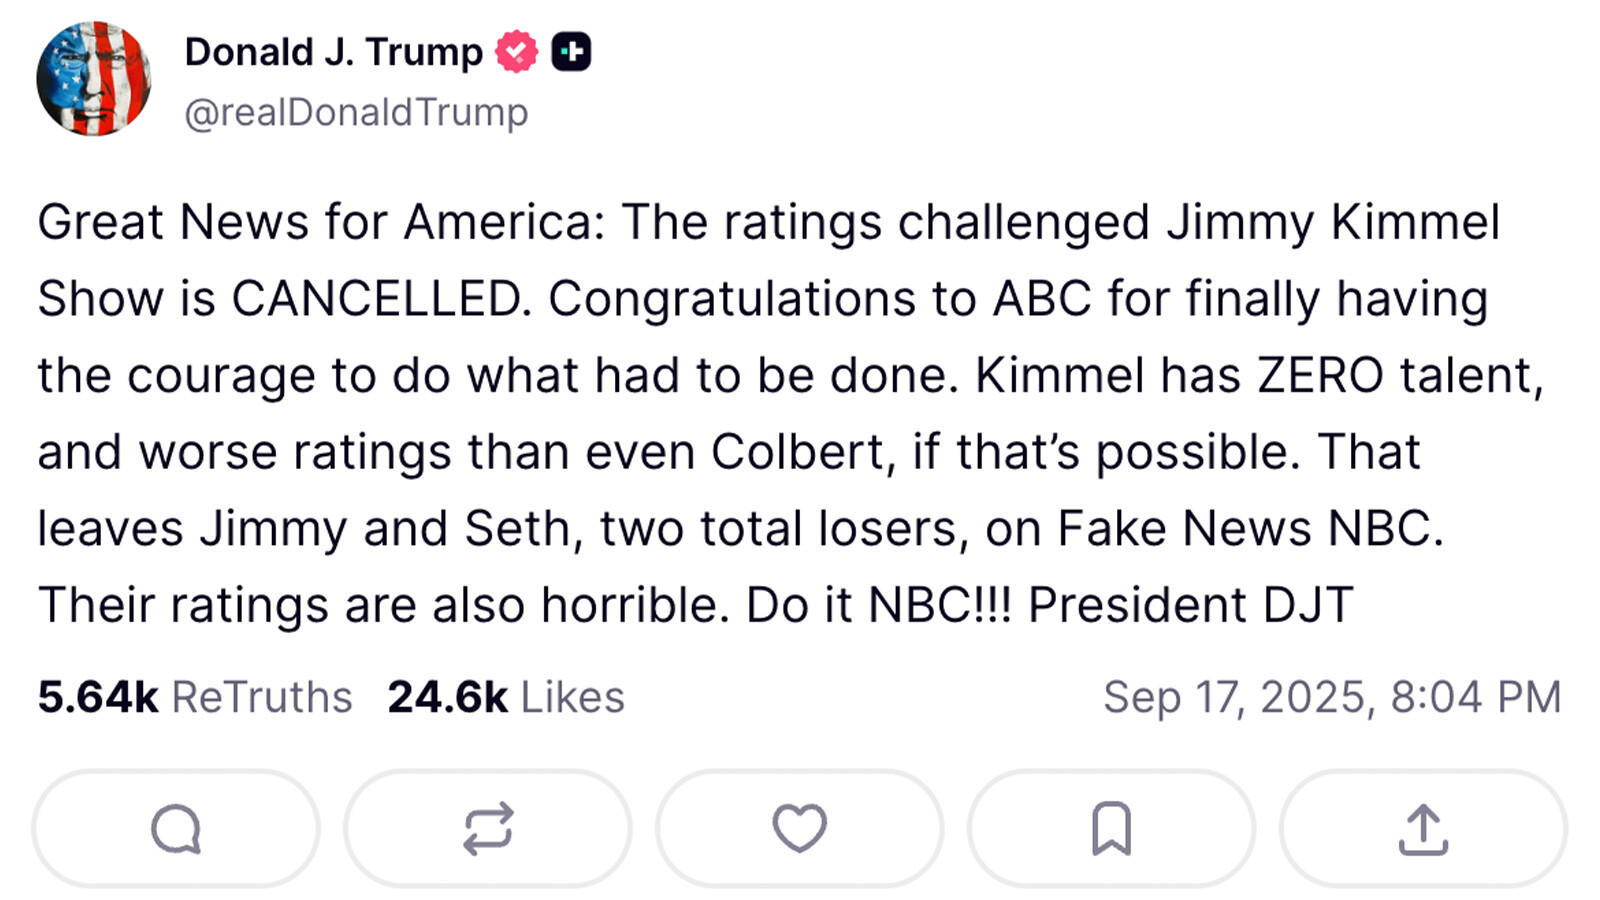Click the share upload arrow icon
The width and height of the screenshot is (1600, 900).
coord(1423,828)
